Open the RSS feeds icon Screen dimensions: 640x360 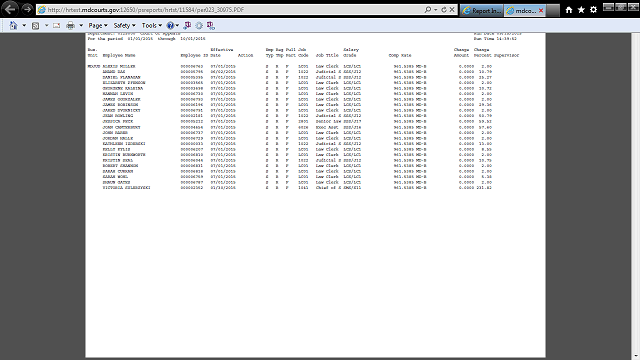(x=36, y=25)
